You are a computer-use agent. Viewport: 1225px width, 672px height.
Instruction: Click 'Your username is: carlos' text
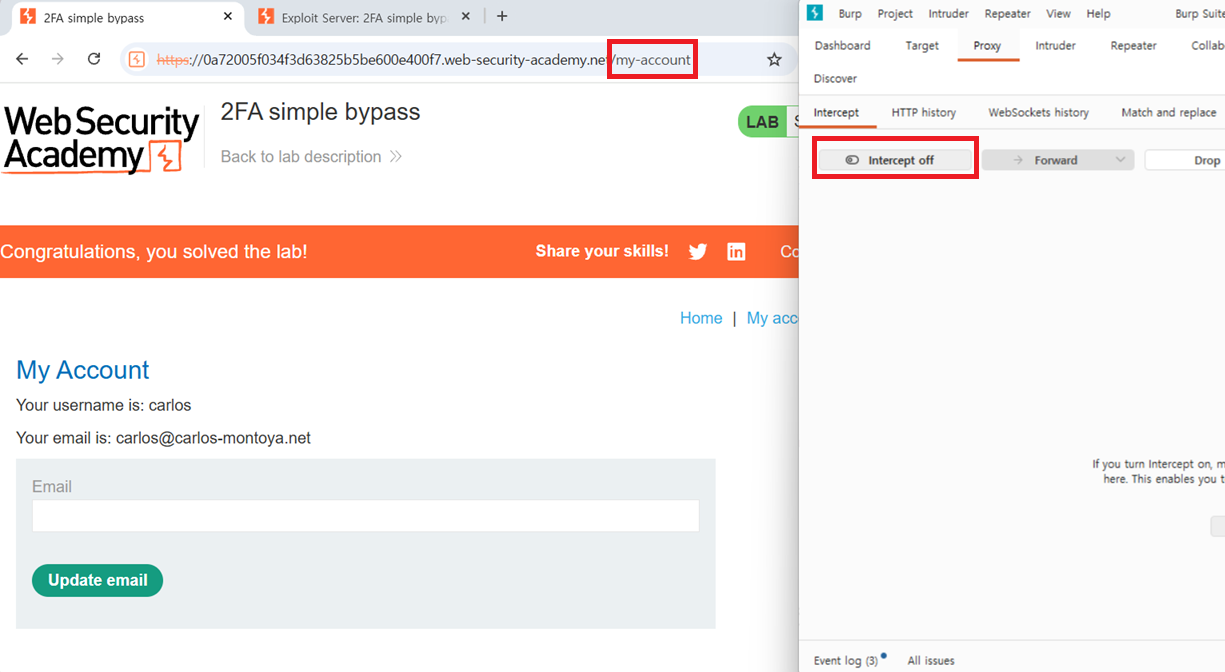[x=103, y=405]
